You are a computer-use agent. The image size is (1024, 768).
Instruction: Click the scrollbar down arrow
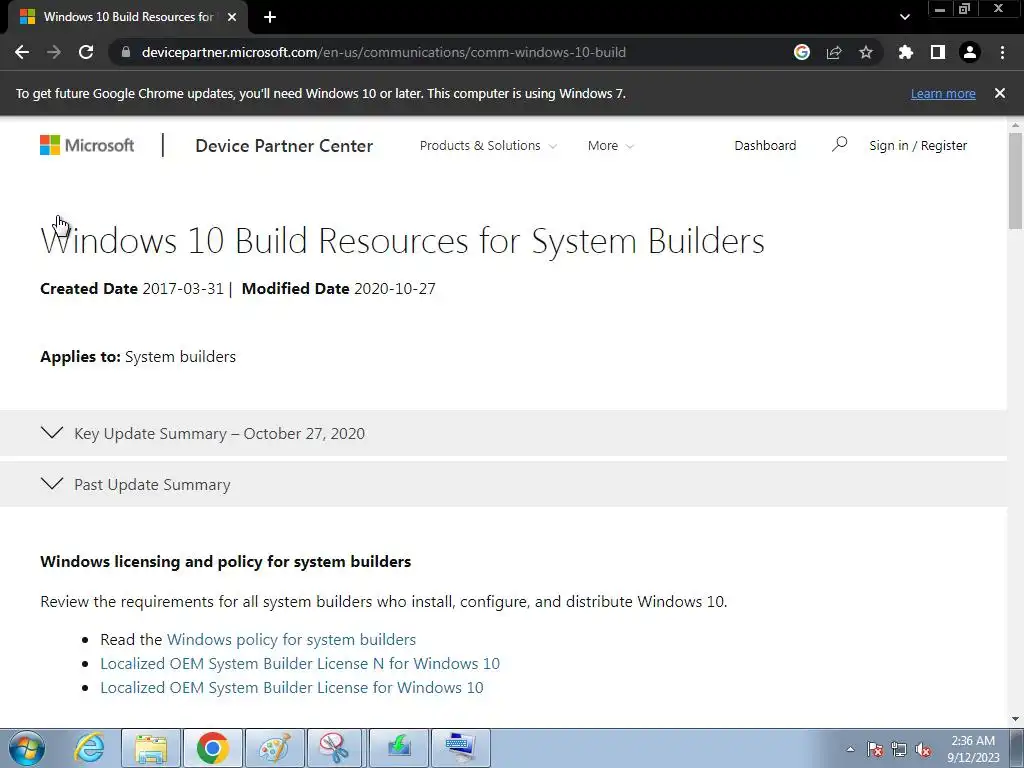[1015, 718]
